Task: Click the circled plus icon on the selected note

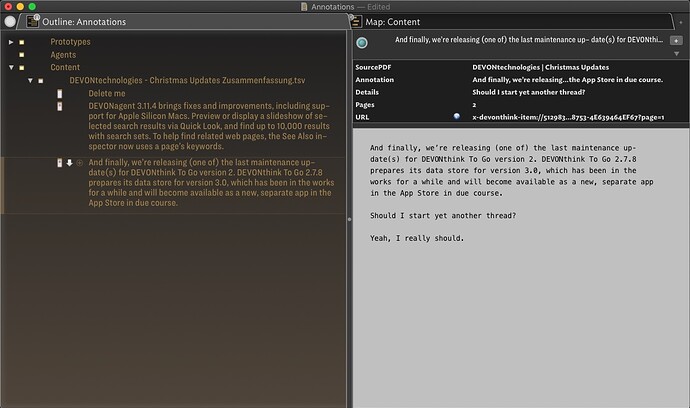Action: click(80, 163)
